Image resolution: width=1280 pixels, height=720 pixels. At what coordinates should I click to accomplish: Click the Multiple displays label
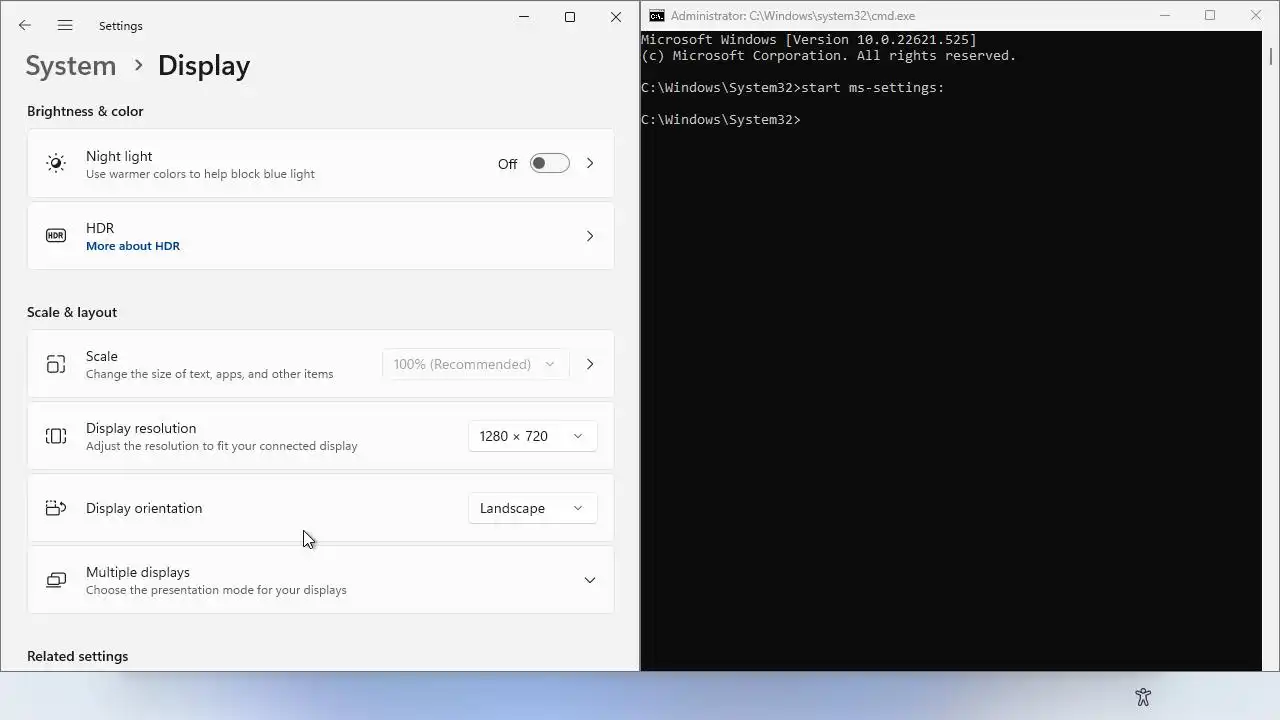(138, 572)
